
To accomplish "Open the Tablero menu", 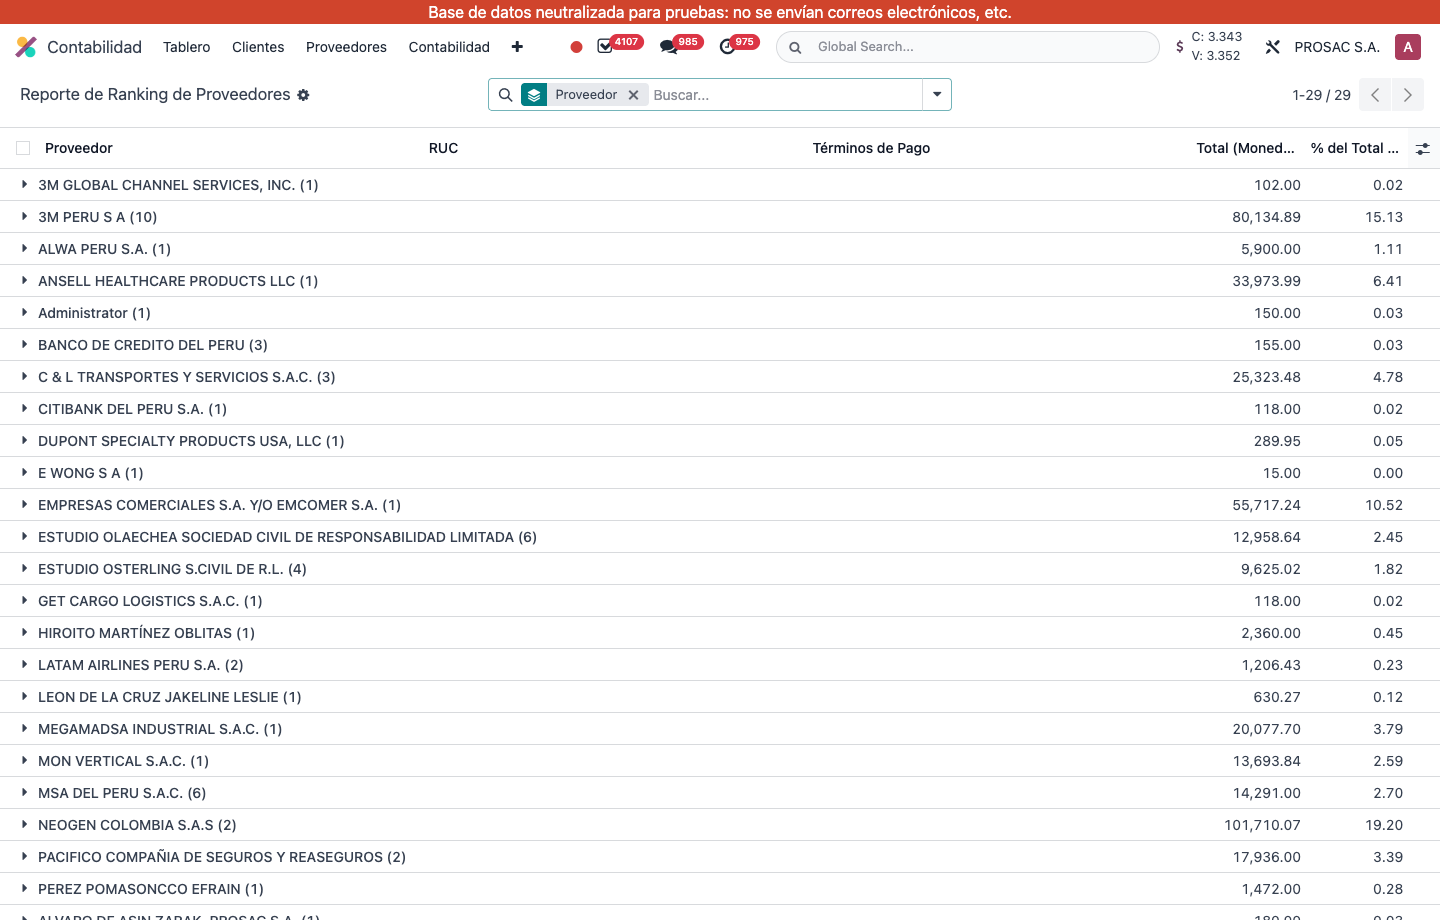I will pyautogui.click(x=186, y=47).
